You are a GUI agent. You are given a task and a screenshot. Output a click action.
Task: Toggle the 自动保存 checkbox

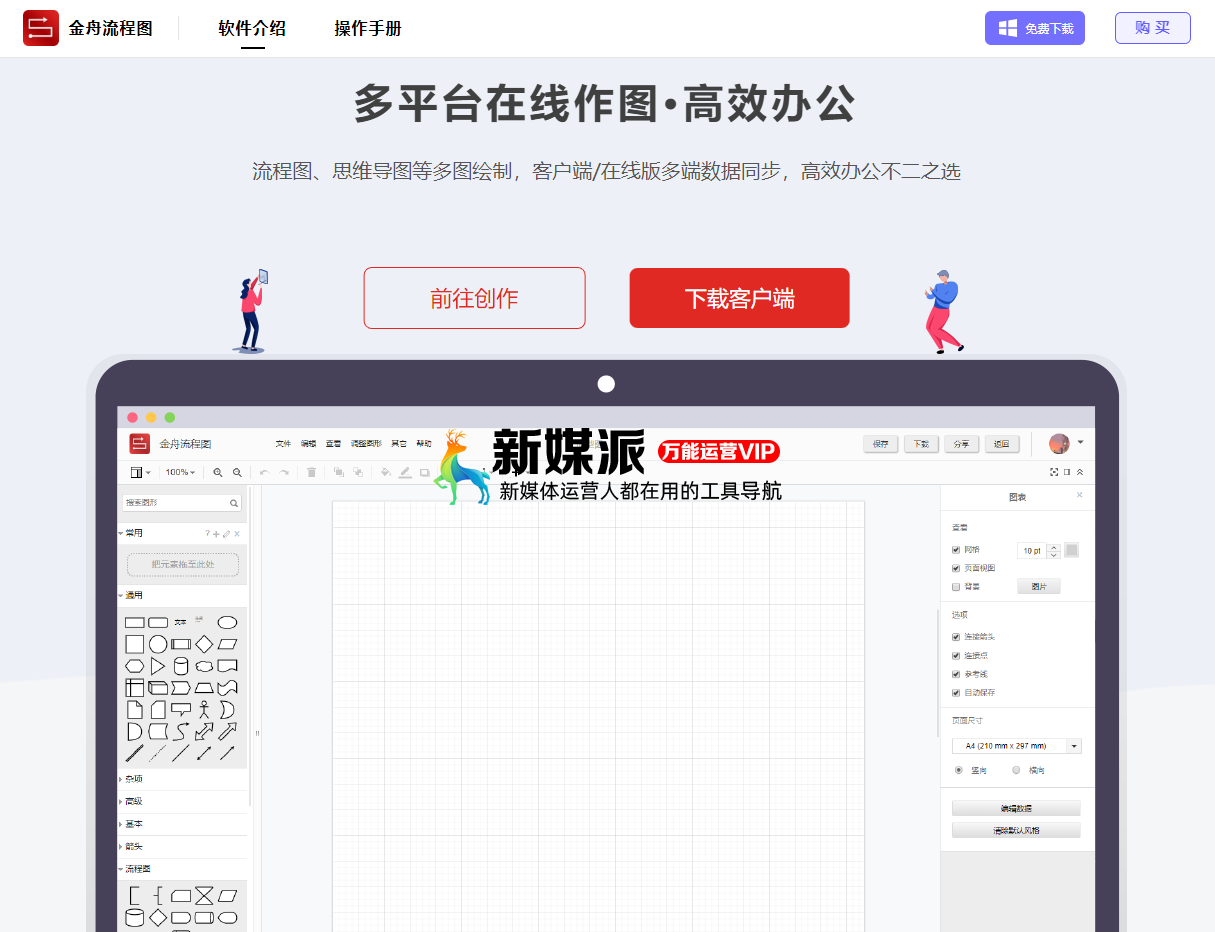pyautogui.click(x=956, y=693)
